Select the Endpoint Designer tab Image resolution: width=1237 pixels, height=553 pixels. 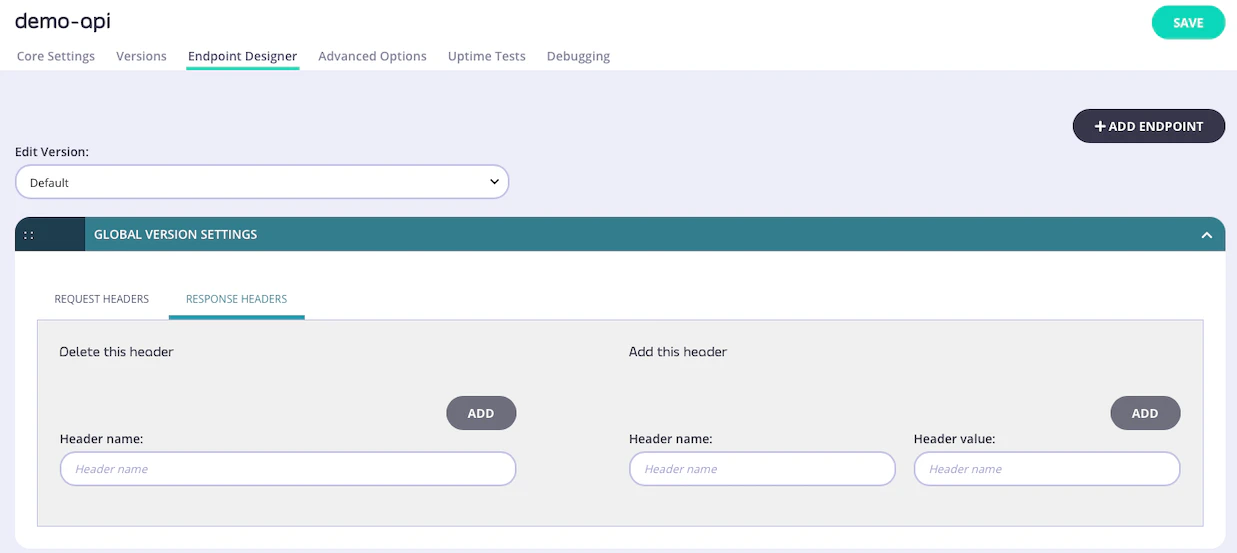click(242, 56)
